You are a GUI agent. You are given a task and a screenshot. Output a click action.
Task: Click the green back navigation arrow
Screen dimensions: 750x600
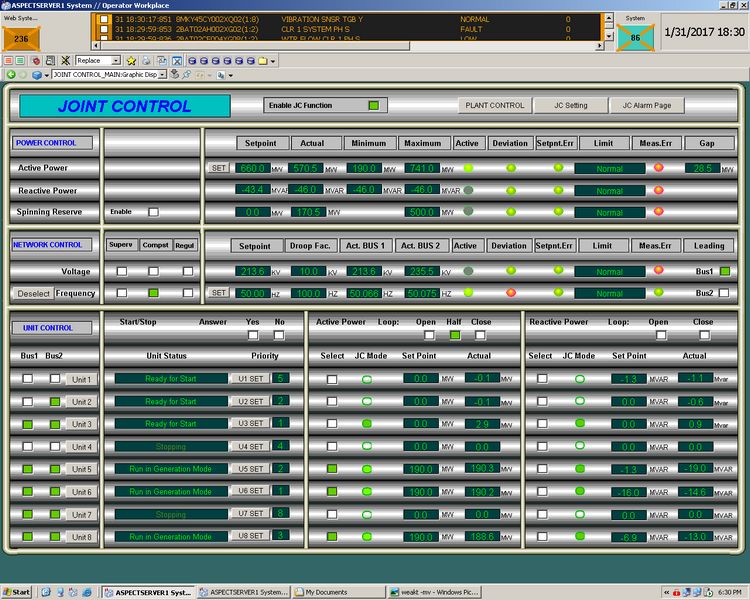11,75
